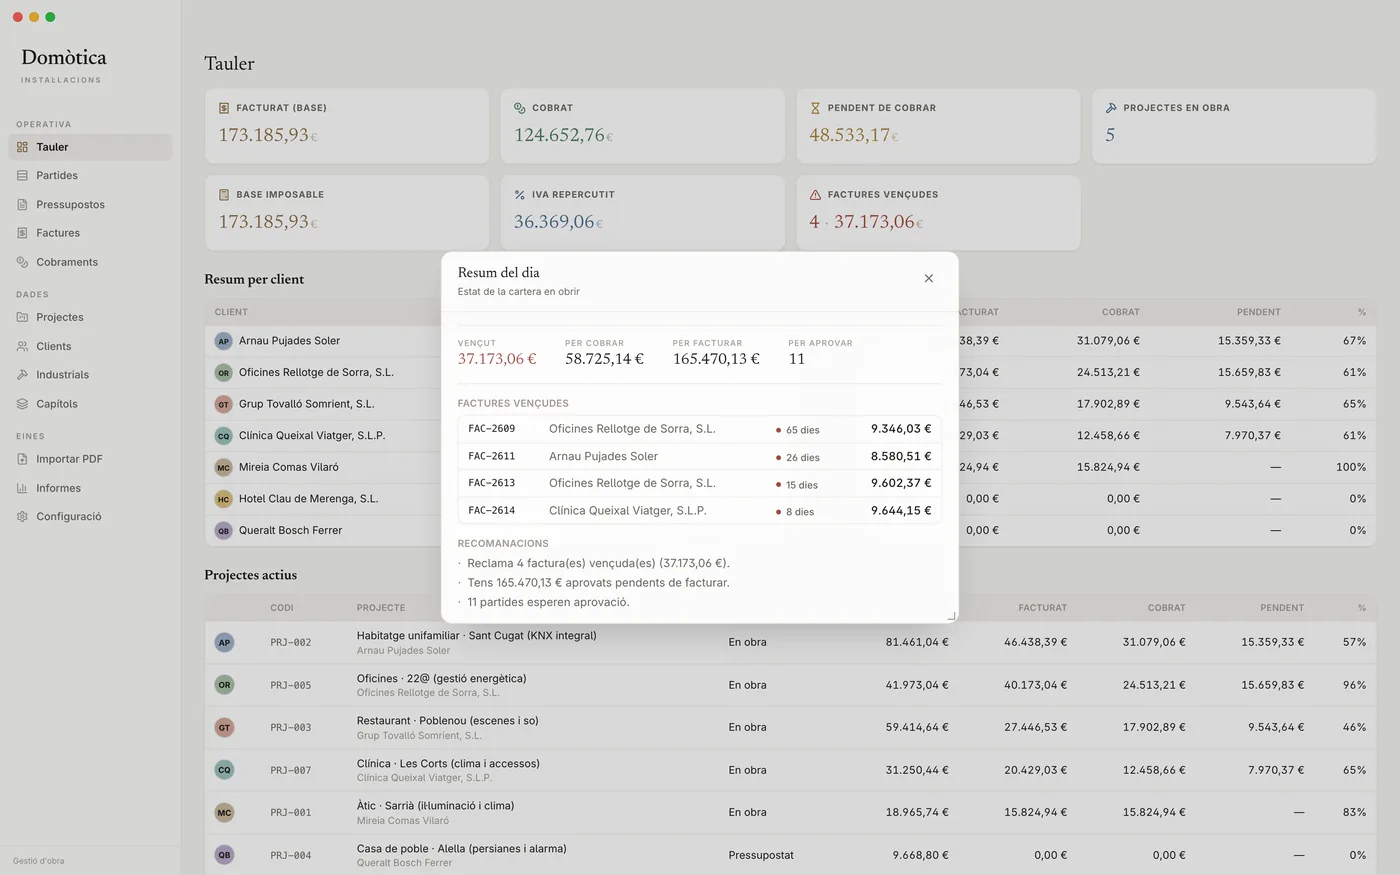This screenshot has width=1400, height=875.
Task: Select project PRJ-007 Clínica · Les Corts
Action: click(790, 770)
